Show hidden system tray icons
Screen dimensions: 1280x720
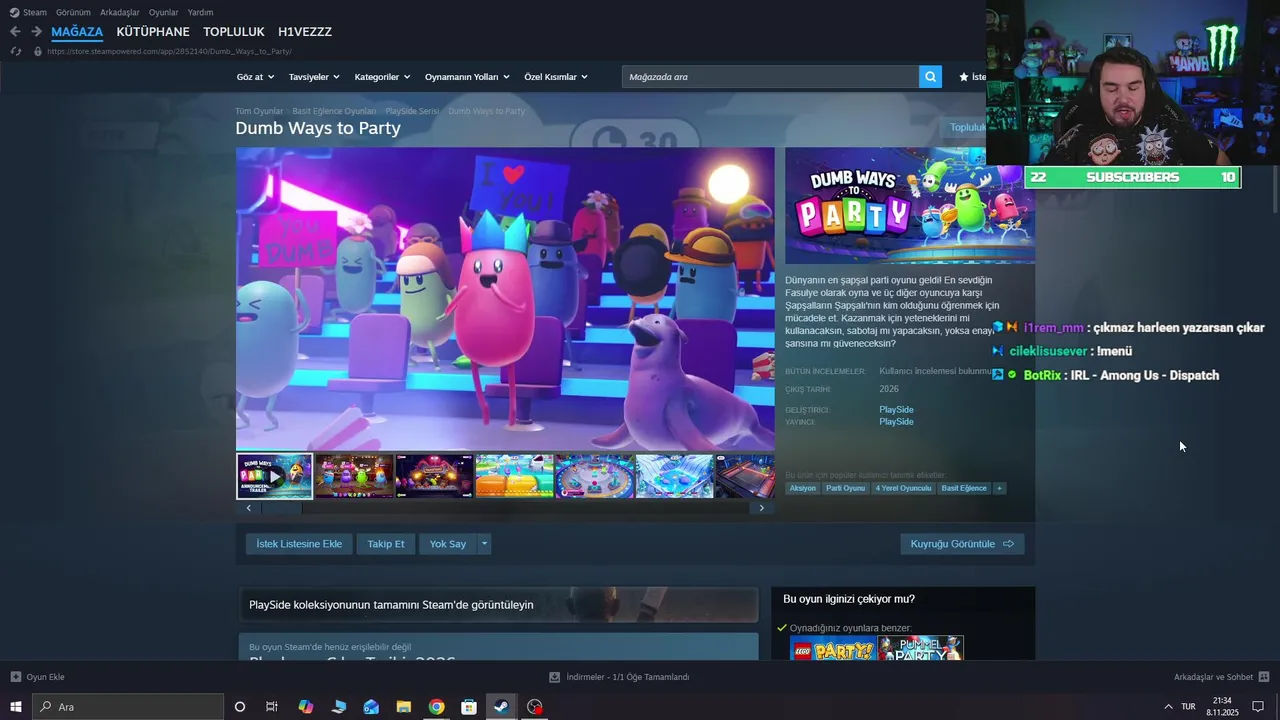tap(1168, 707)
